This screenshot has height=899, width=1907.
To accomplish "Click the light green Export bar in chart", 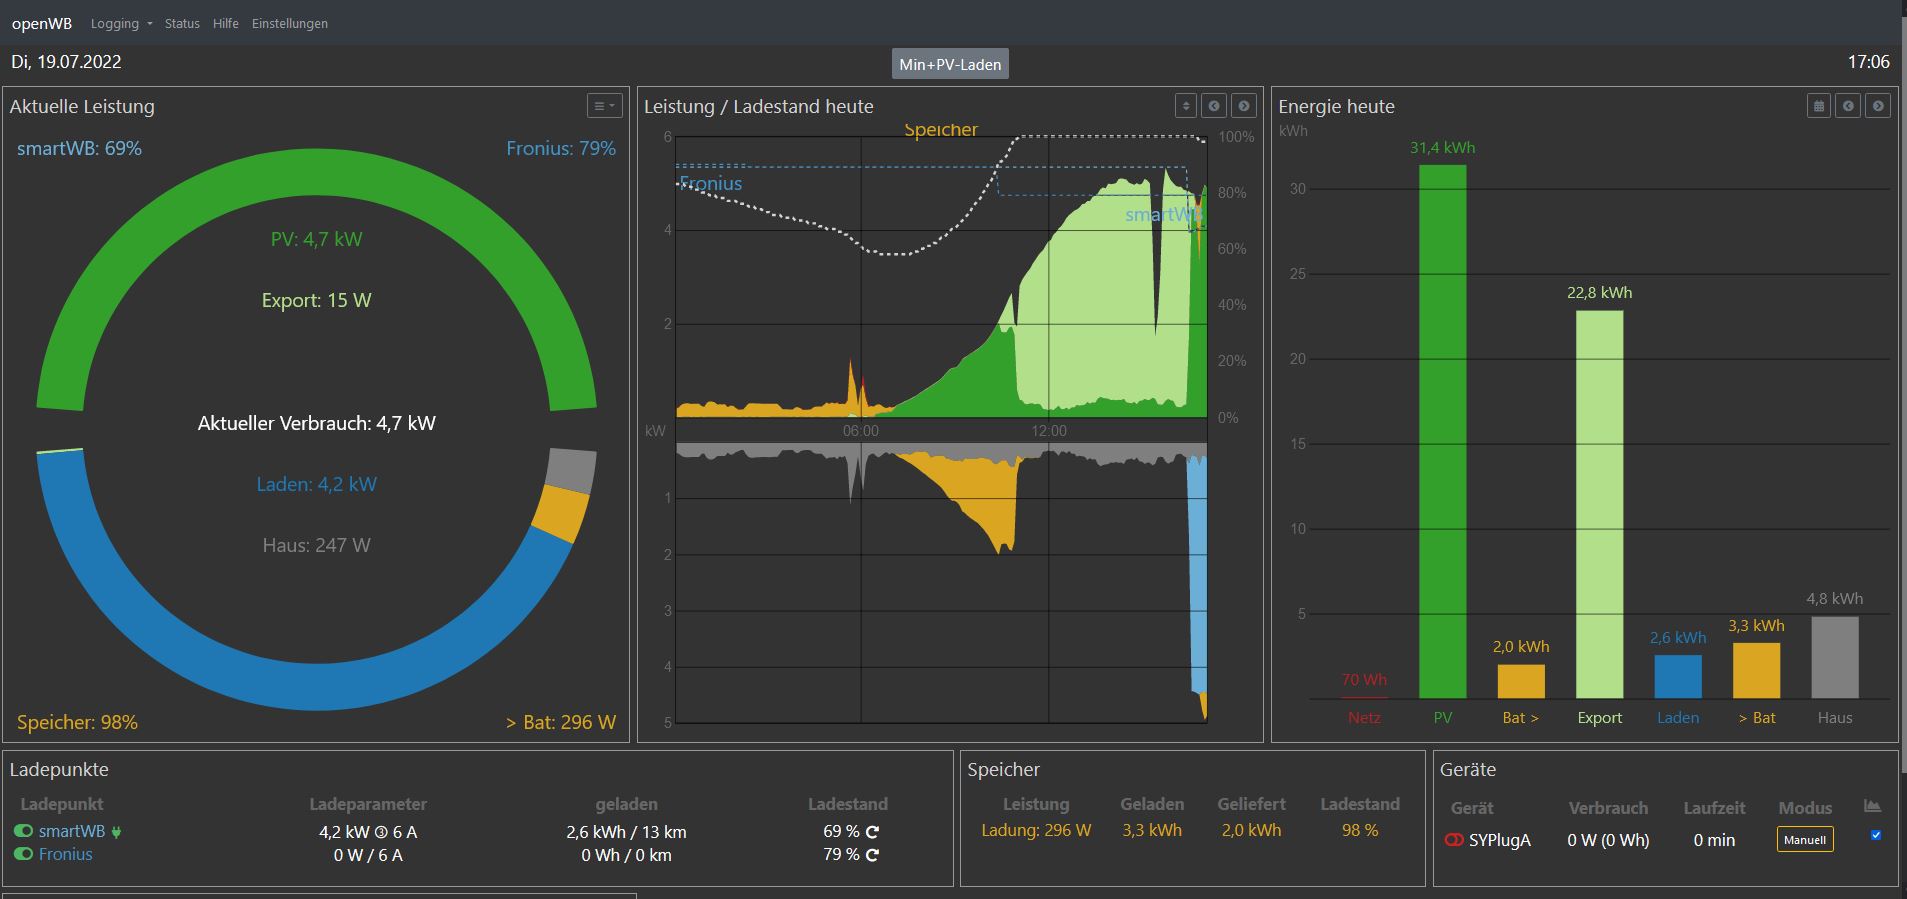I will click(x=1599, y=504).
